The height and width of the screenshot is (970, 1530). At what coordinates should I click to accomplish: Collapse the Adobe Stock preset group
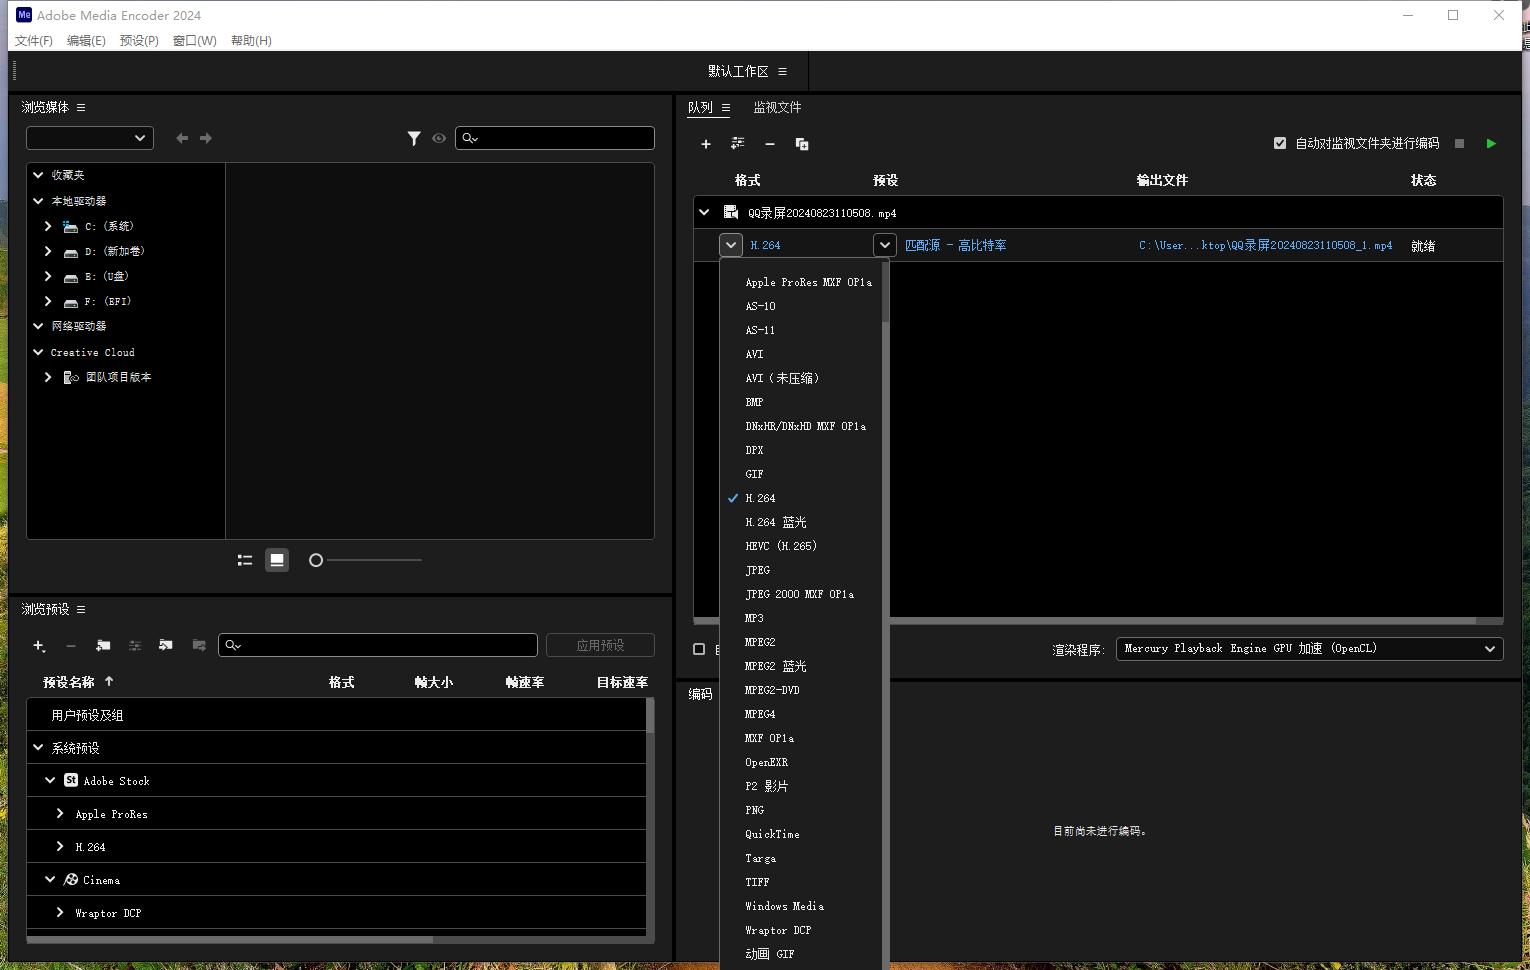click(x=50, y=781)
